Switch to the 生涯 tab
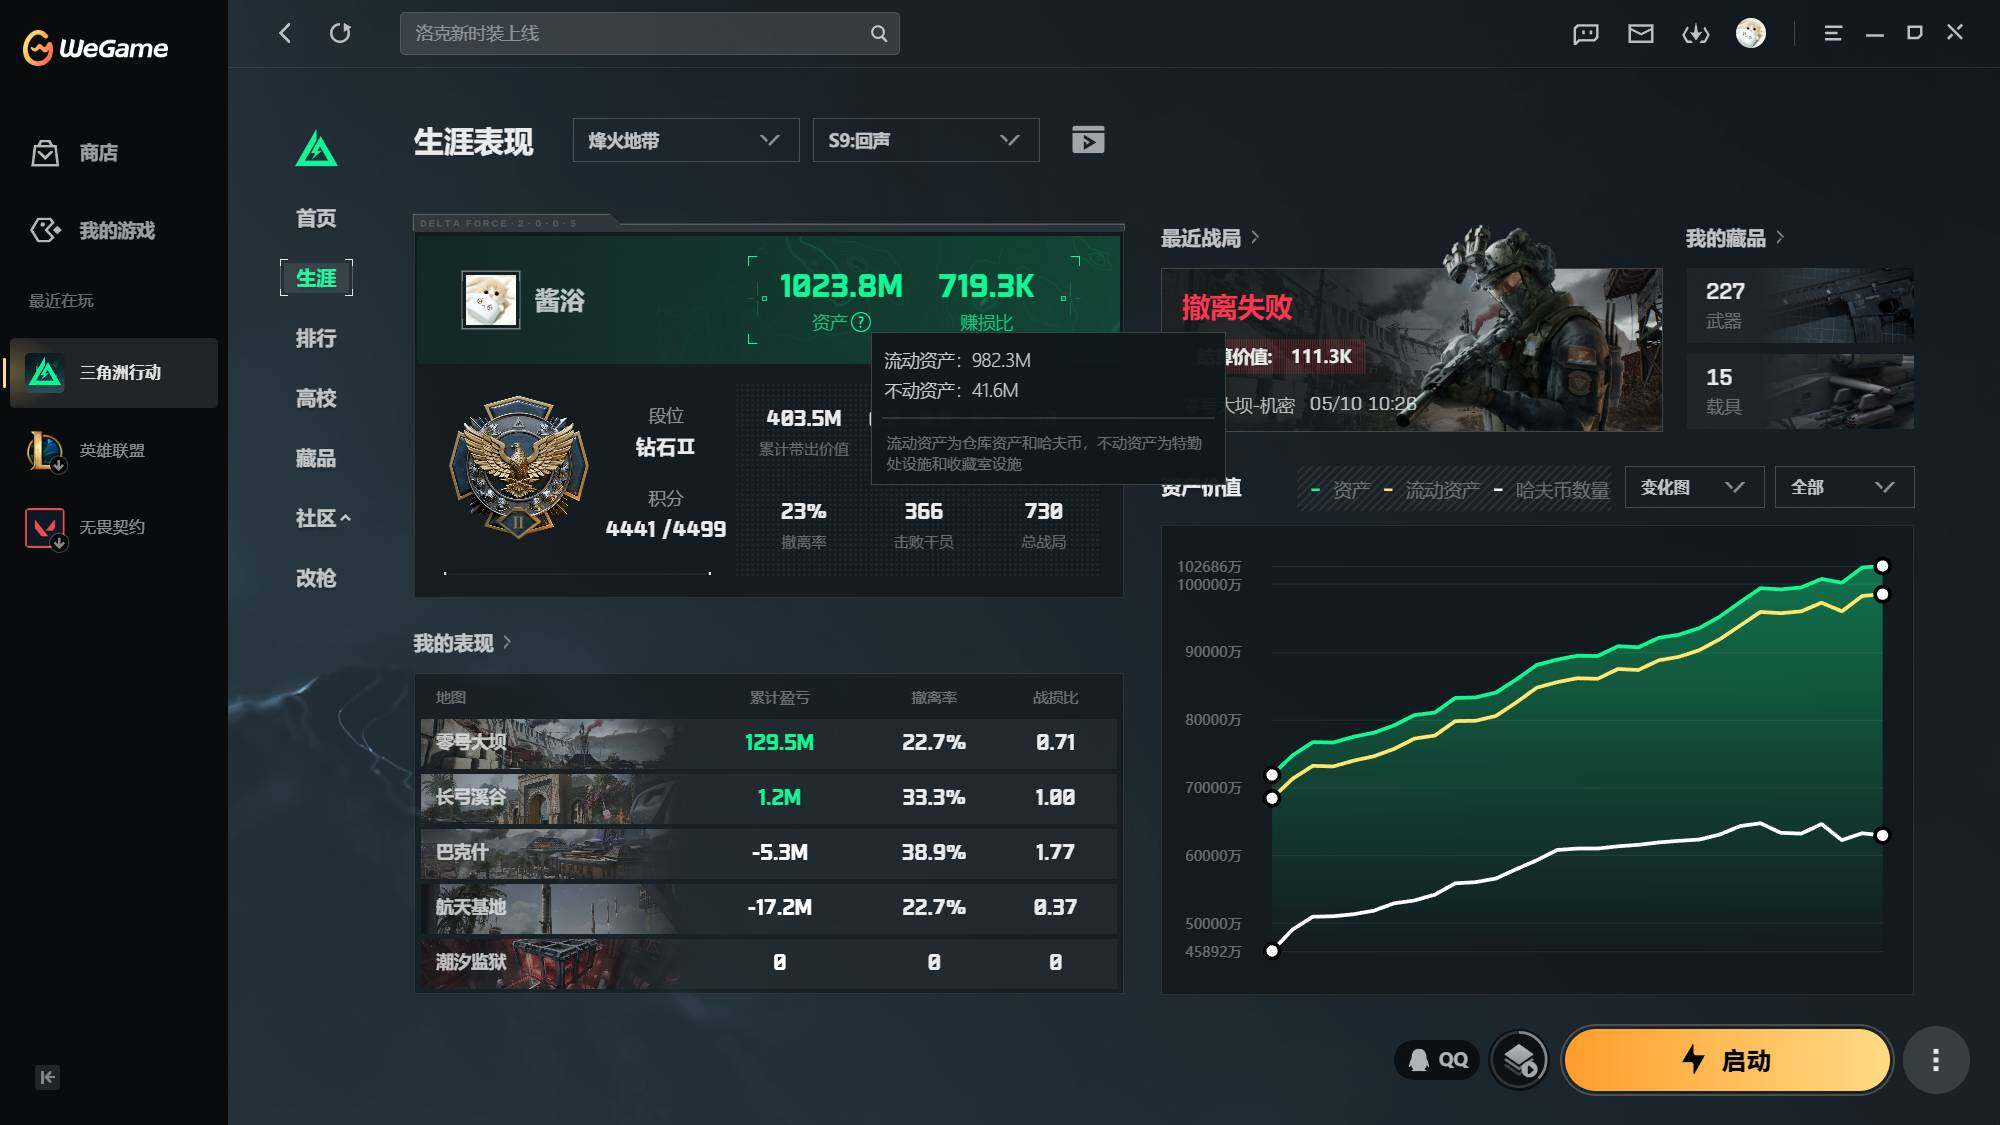 316,278
